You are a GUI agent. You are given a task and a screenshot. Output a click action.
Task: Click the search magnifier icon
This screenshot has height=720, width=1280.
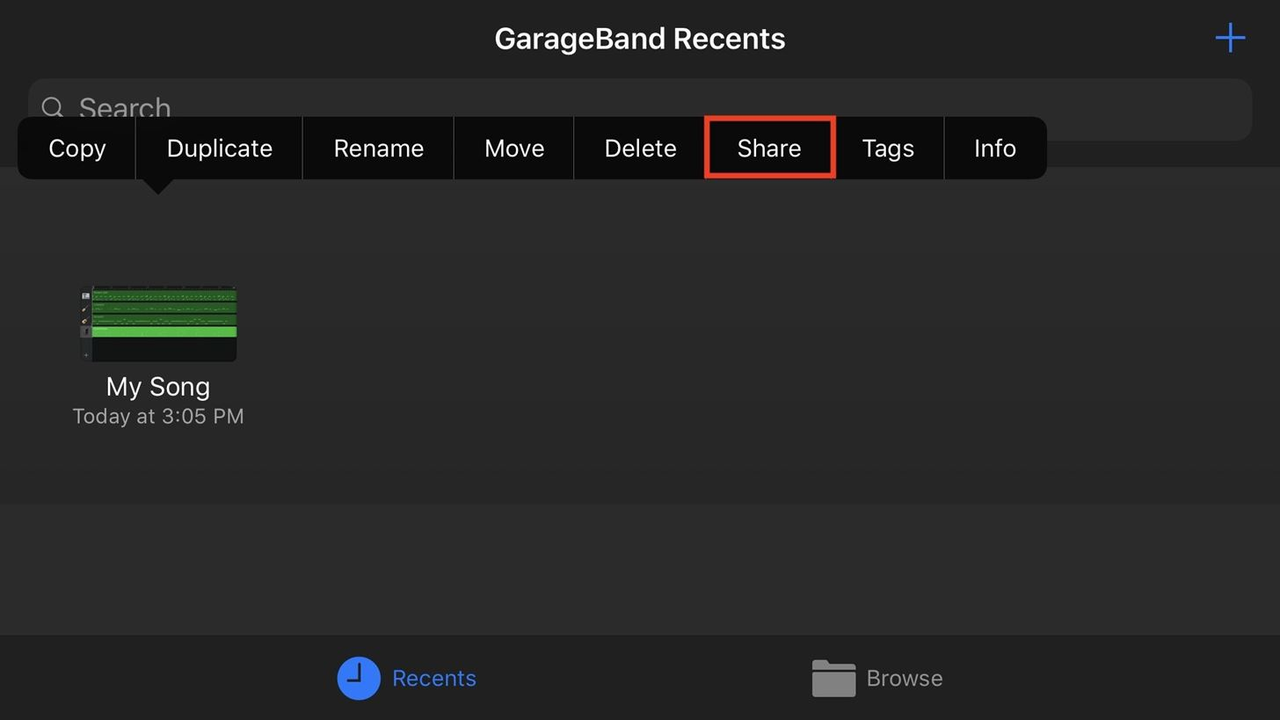(x=52, y=108)
